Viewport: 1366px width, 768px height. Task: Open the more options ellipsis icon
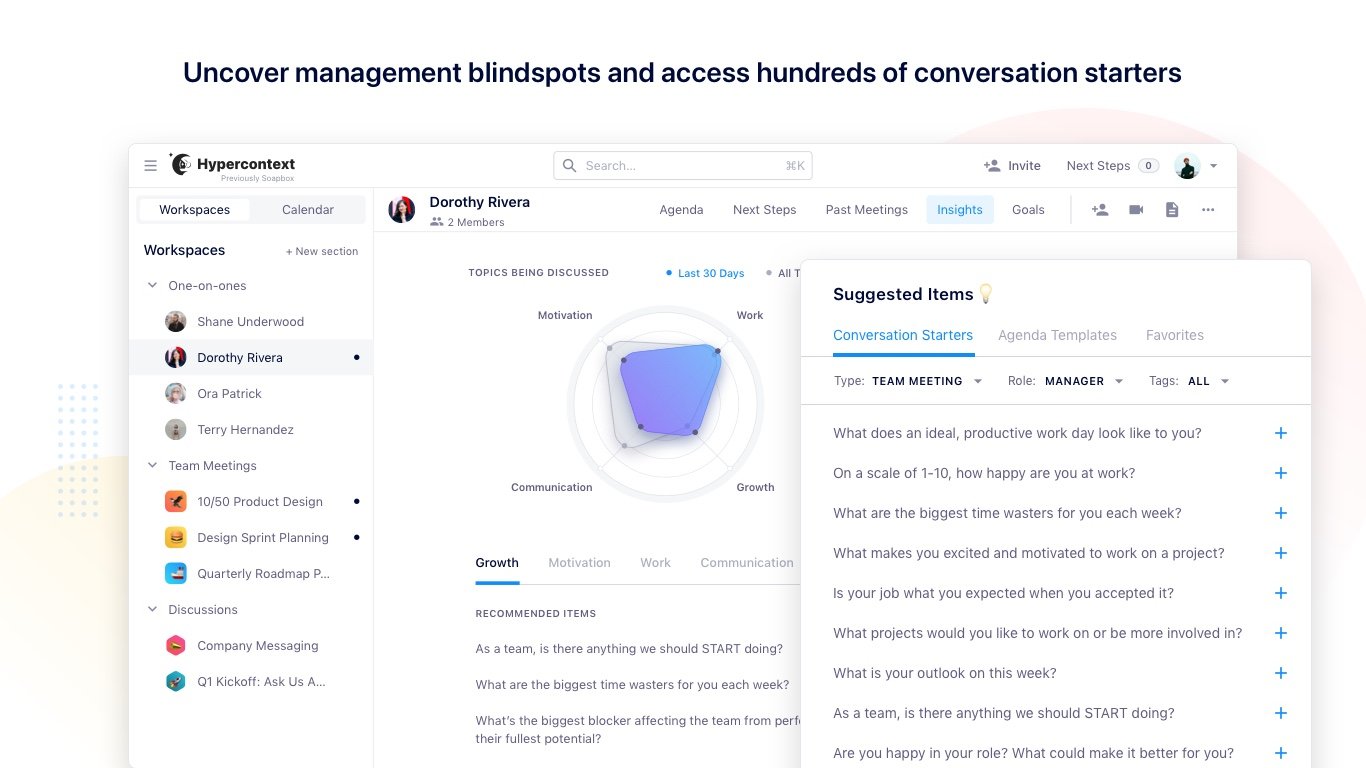(1208, 210)
